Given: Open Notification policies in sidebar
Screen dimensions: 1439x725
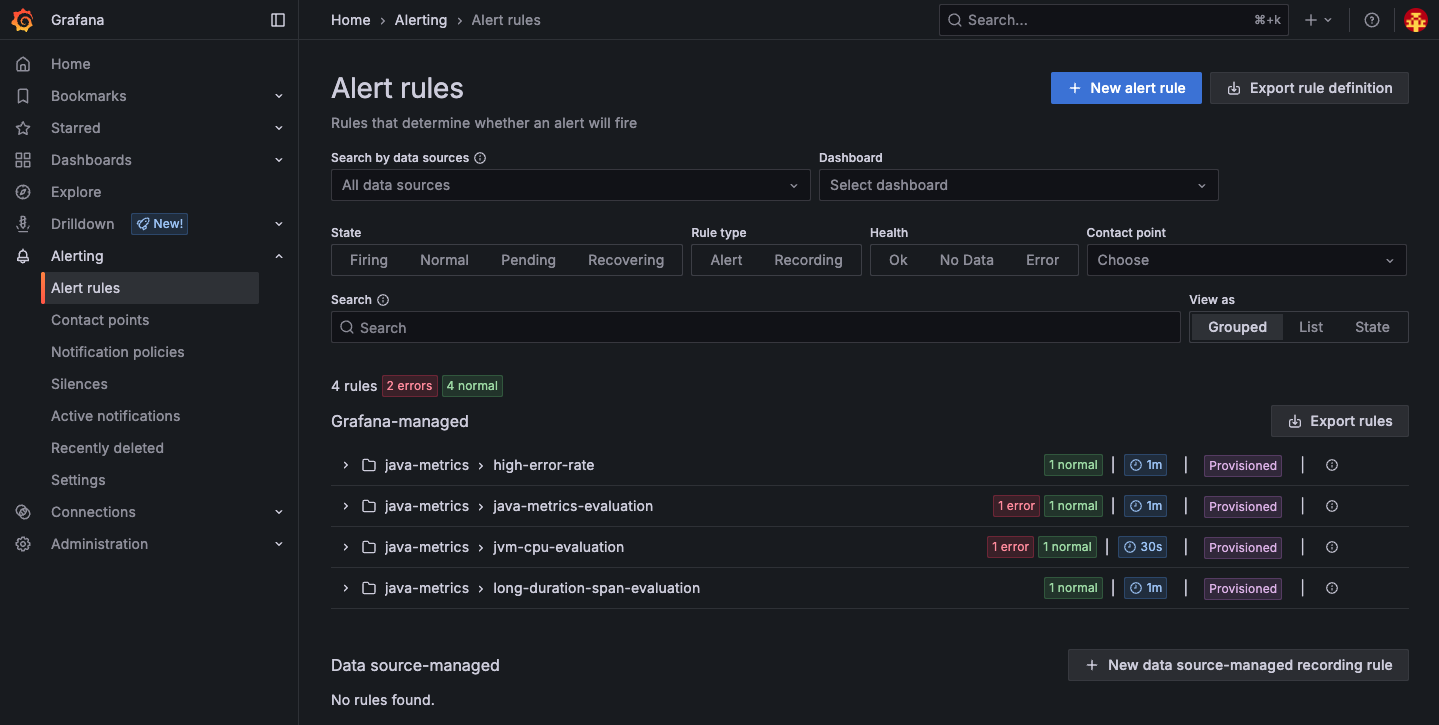Looking at the screenshot, I should tap(118, 352).
